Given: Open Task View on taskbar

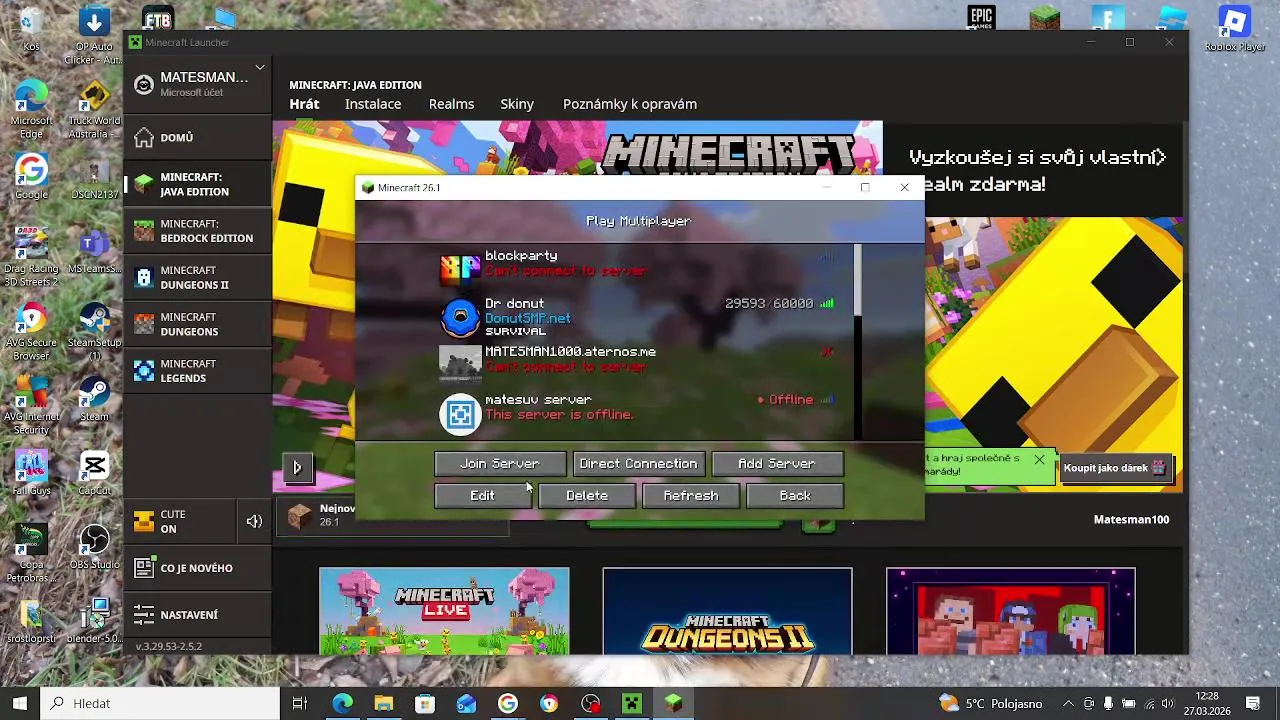Looking at the screenshot, I should 299,703.
